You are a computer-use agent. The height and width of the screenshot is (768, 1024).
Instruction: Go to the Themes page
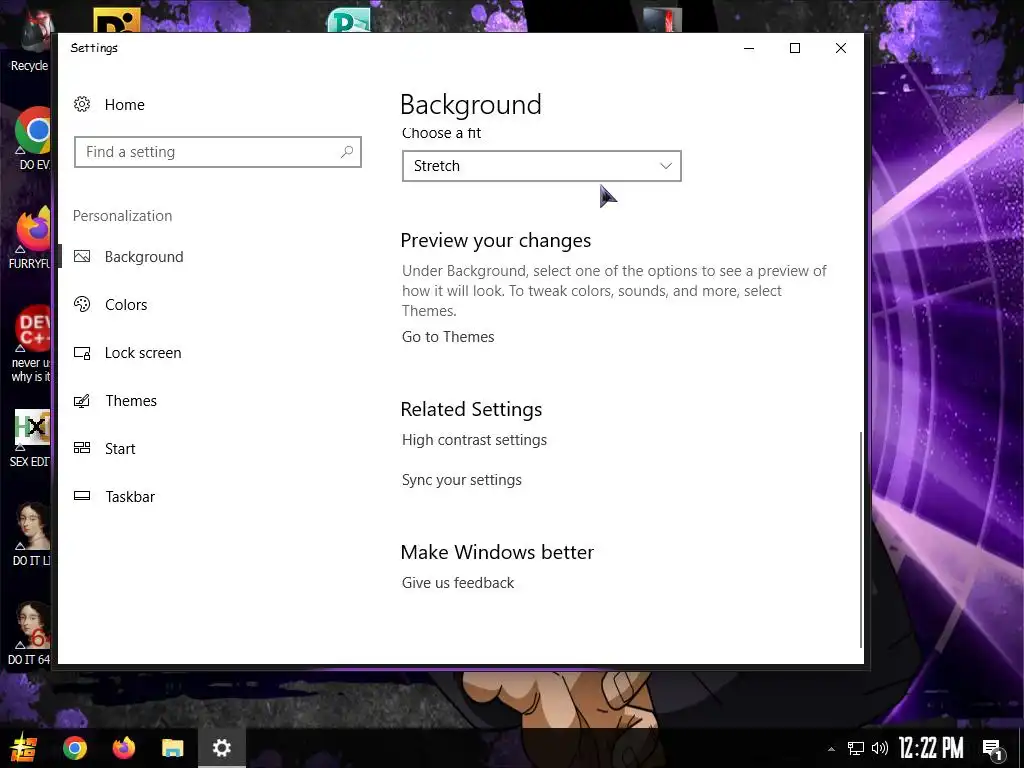[x=131, y=400]
